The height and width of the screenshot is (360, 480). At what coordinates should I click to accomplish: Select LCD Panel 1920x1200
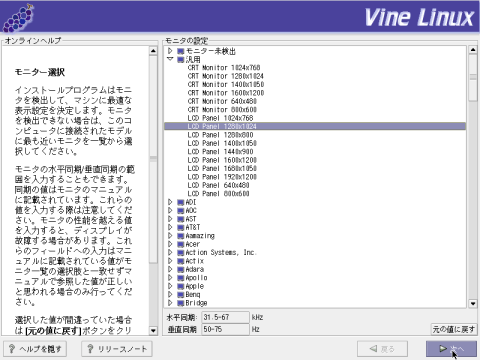pyautogui.click(x=222, y=177)
